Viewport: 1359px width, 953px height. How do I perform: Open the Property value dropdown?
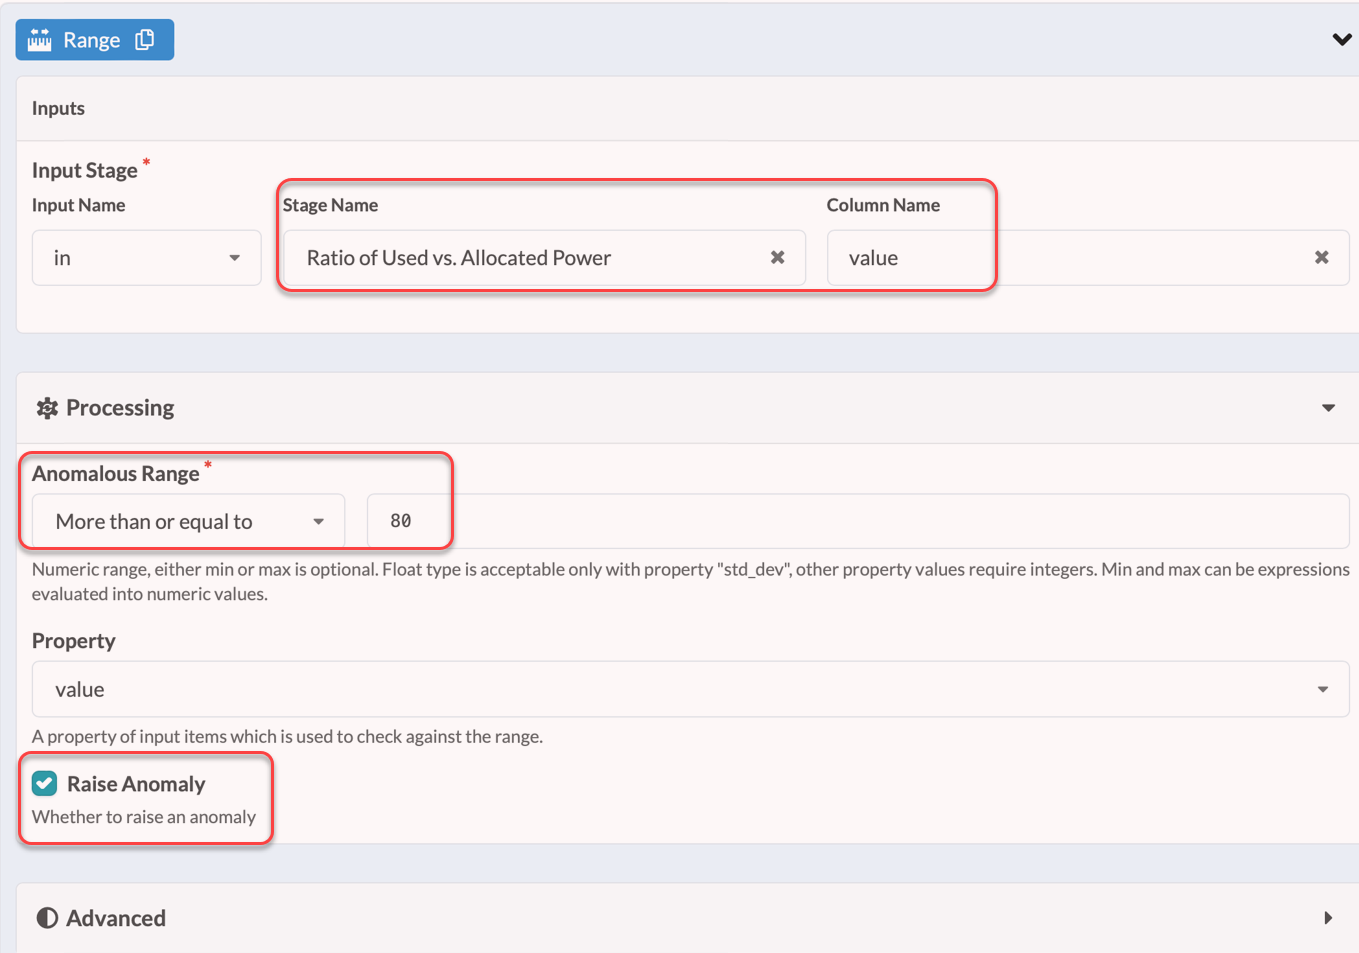click(x=690, y=689)
